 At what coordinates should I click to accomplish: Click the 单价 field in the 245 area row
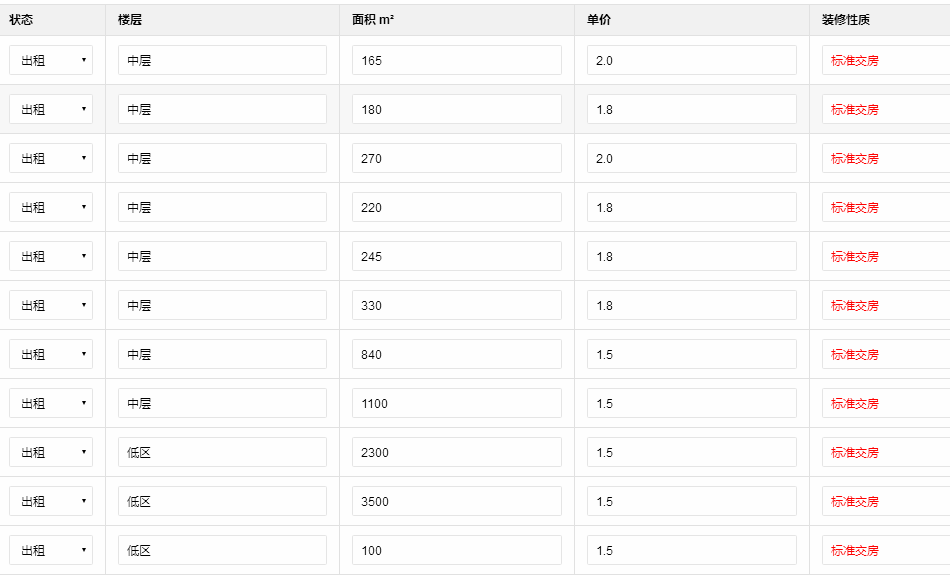[691, 256]
